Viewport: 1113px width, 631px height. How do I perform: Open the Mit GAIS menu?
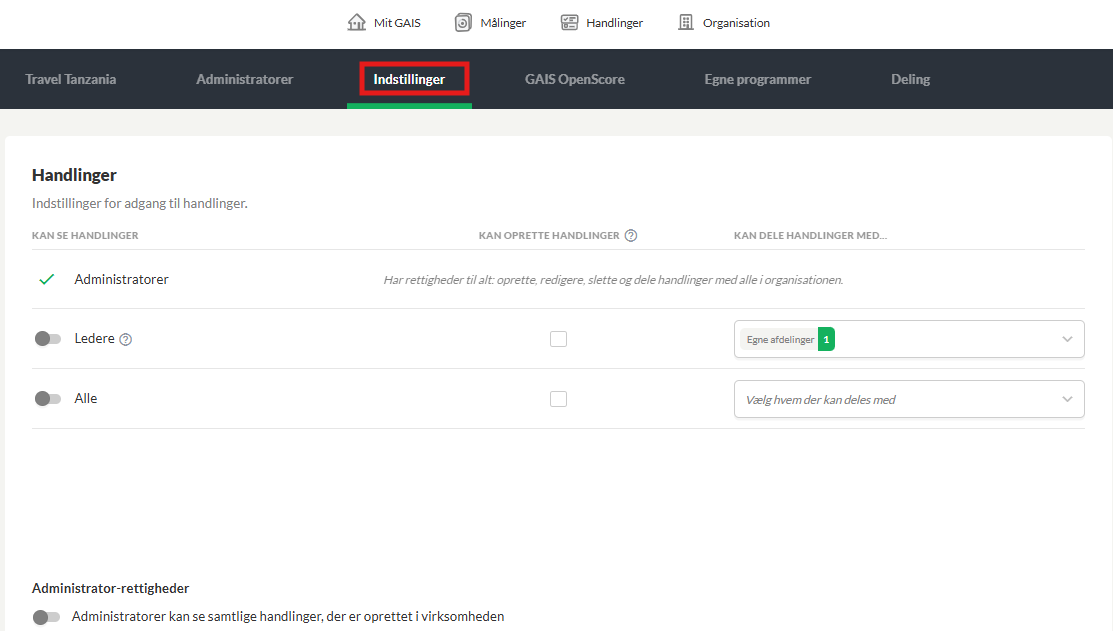[x=384, y=23]
